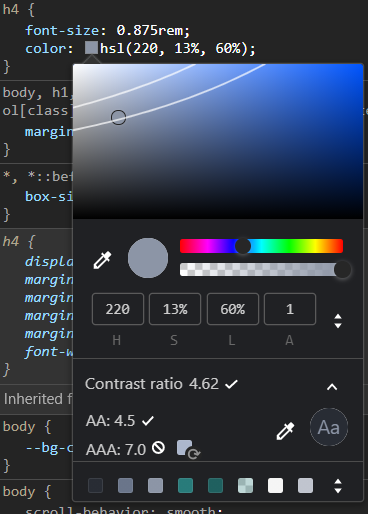Click the displa property in italic h4 rule
The width and height of the screenshot is (368, 514).
point(49,262)
